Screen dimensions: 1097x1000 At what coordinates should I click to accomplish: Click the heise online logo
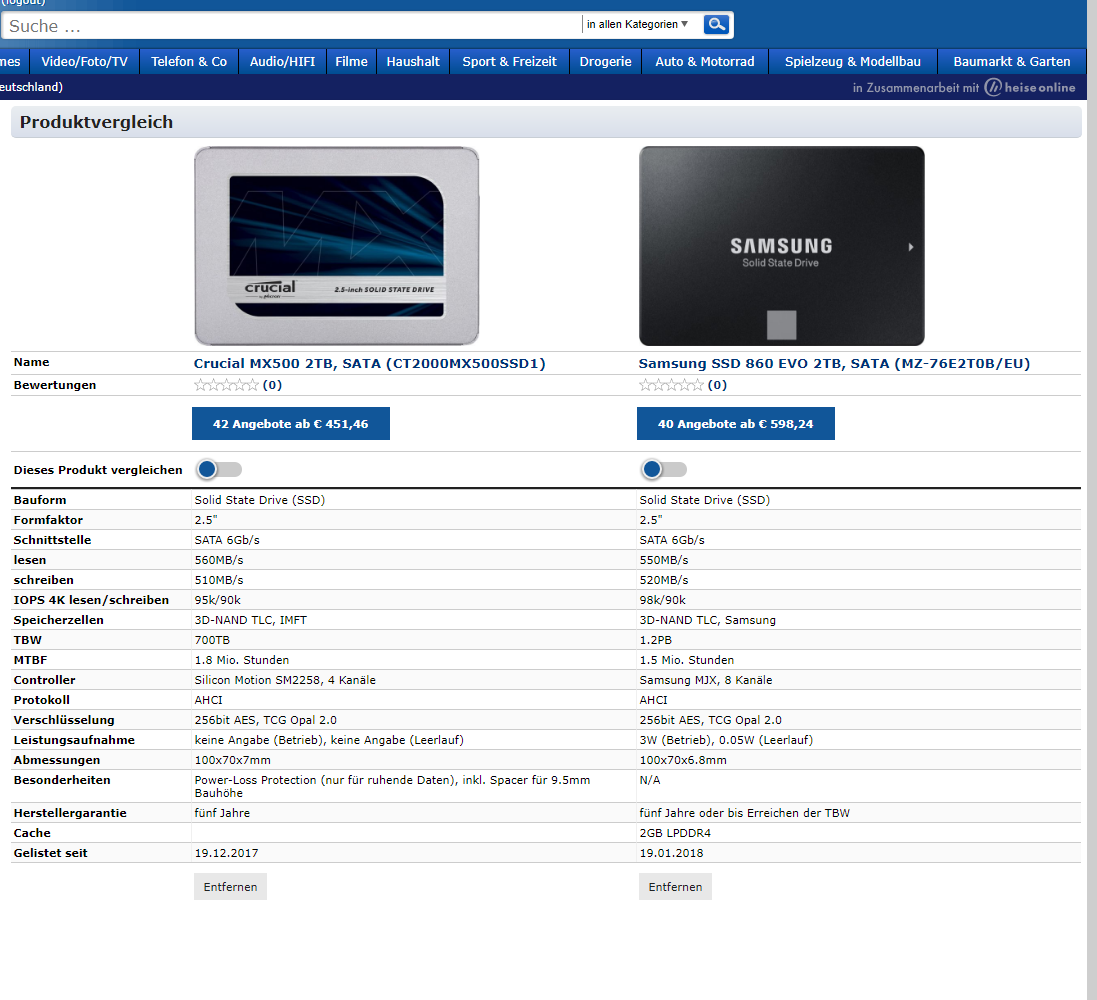pyautogui.click(x=1030, y=87)
